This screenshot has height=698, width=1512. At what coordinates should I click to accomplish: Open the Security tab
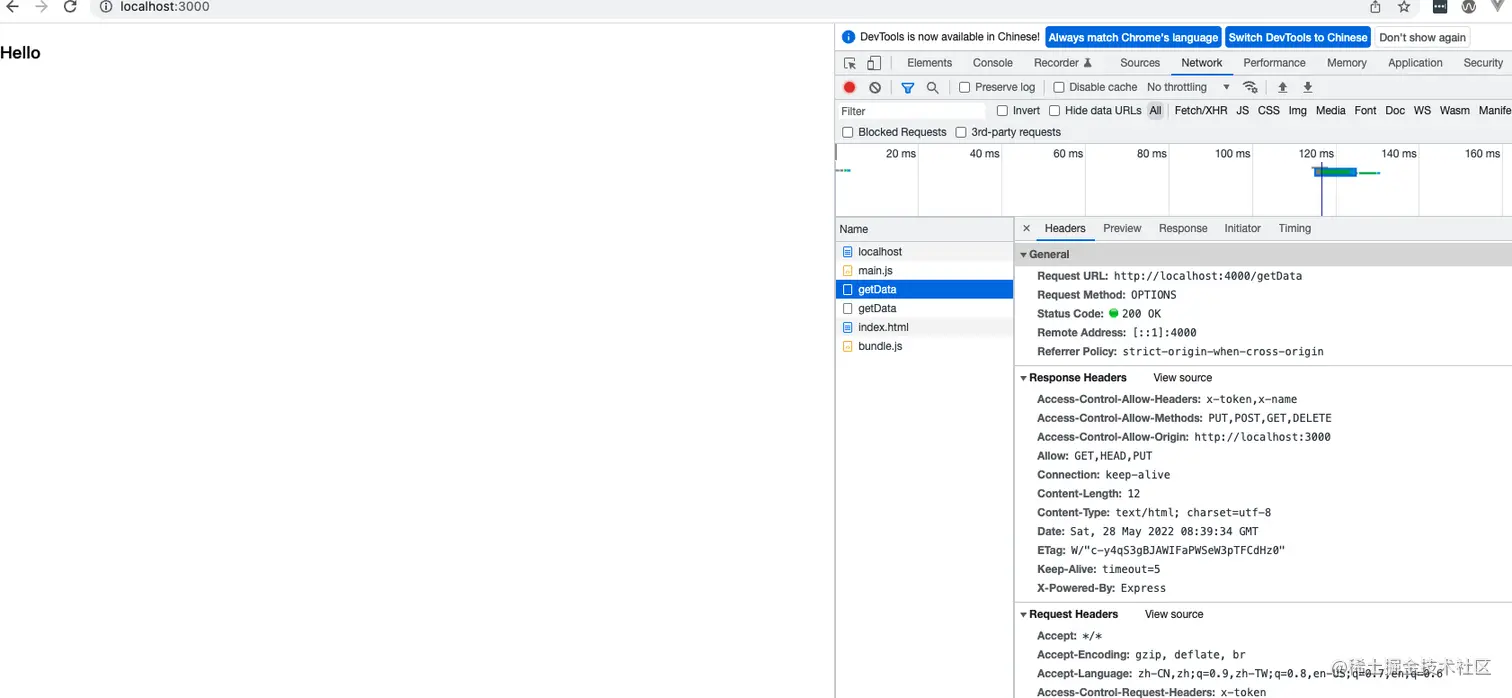(x=1483, y=63)
